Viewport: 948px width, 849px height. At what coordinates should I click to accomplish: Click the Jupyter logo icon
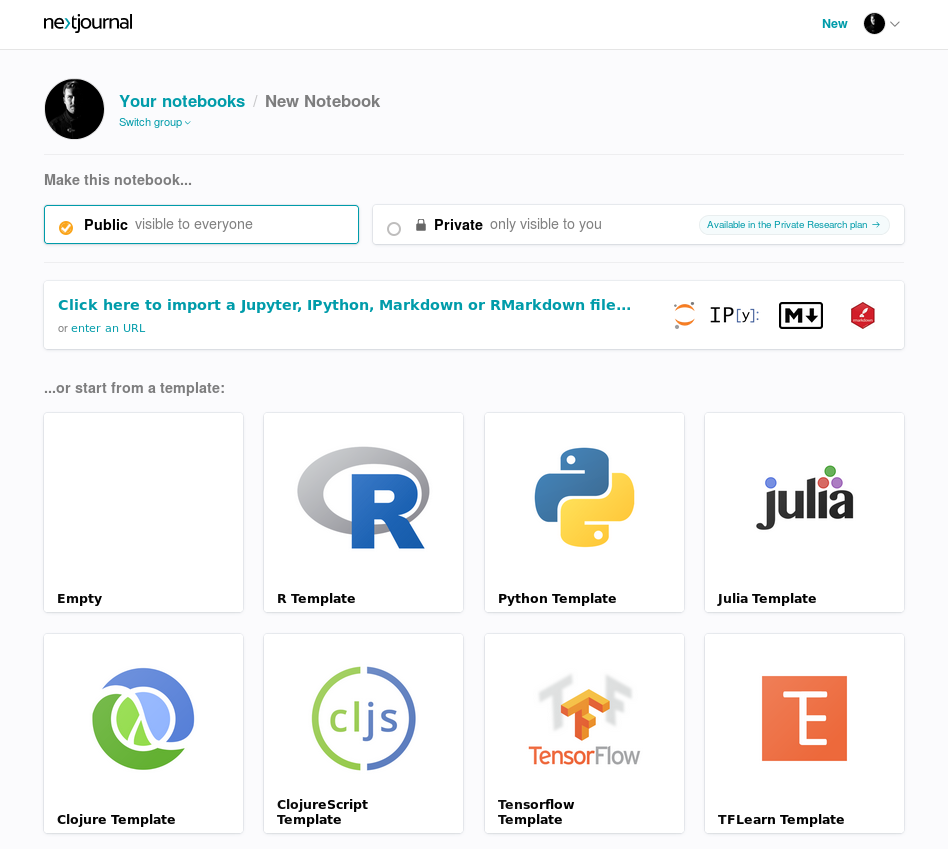tap(684, 315)
